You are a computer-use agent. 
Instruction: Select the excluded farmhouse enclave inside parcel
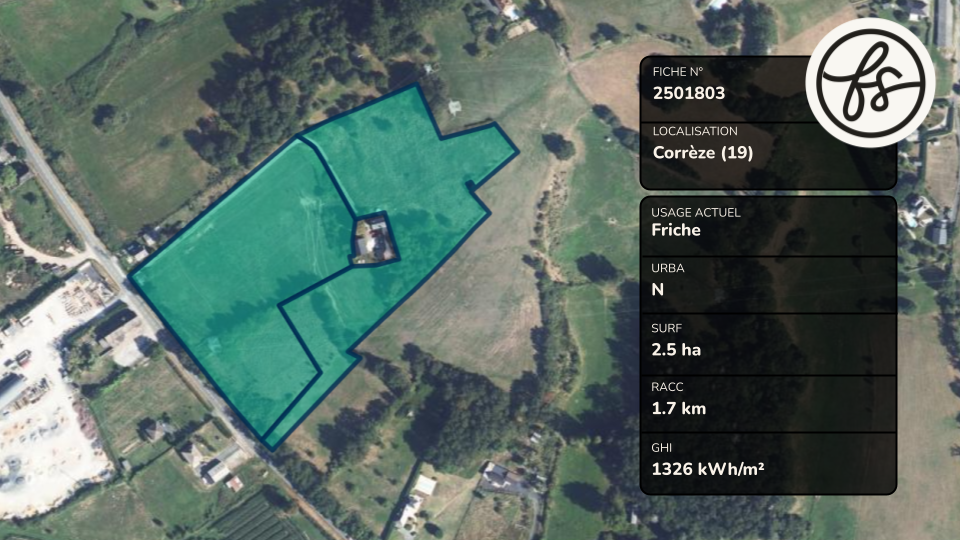pos(375,239)
